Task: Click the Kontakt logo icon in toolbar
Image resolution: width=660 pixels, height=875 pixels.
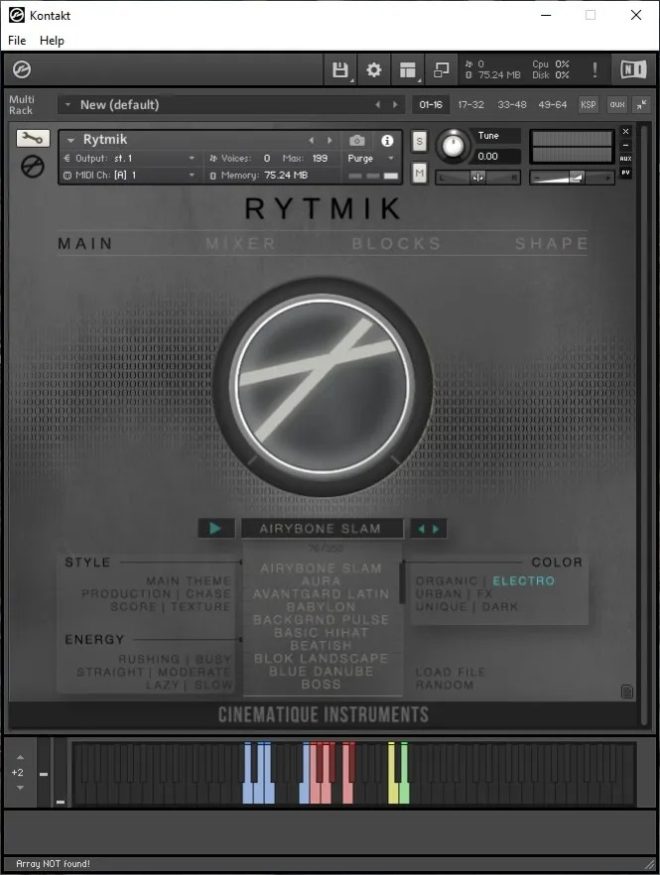Action: [22, 70]
